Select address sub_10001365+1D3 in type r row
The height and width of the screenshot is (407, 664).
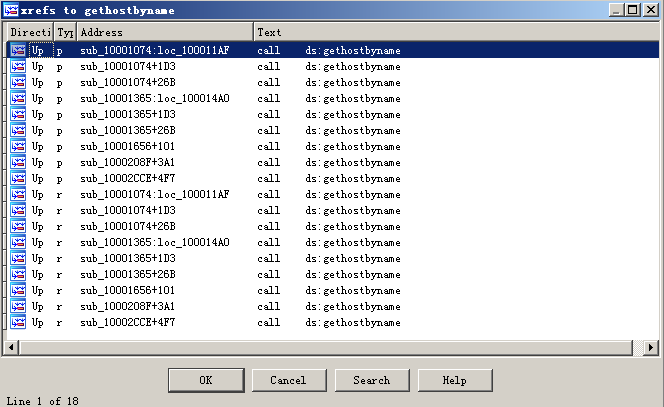click(x=128, y=258)
